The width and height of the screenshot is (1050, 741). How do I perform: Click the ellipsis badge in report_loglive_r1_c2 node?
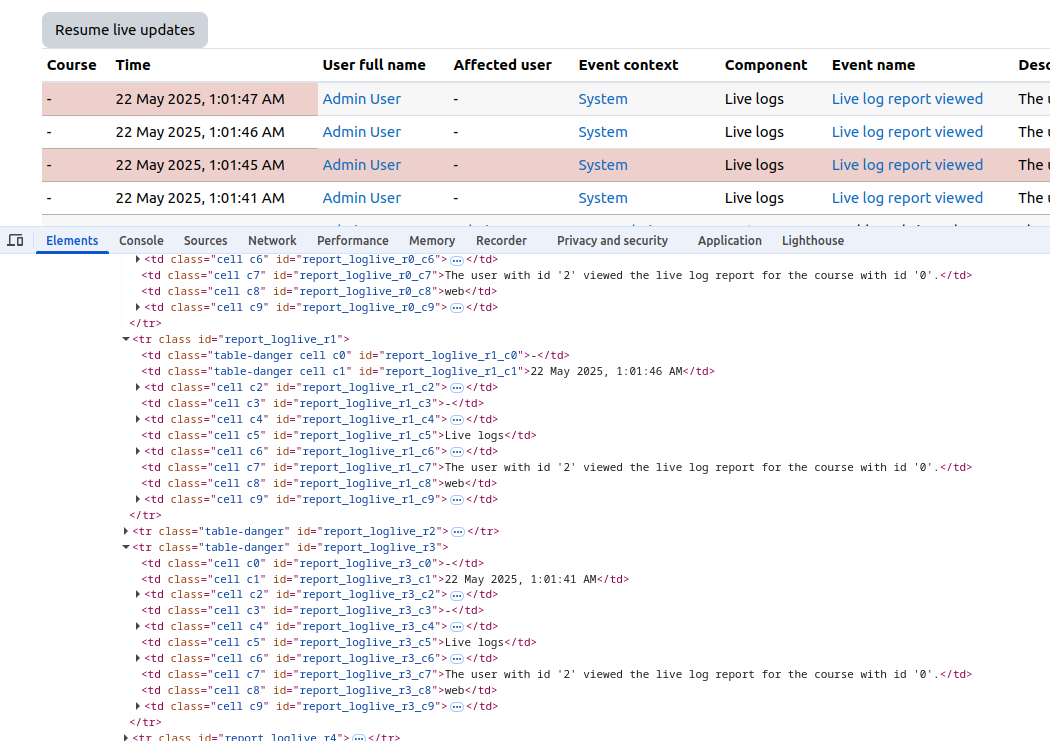tap(457, 388)
